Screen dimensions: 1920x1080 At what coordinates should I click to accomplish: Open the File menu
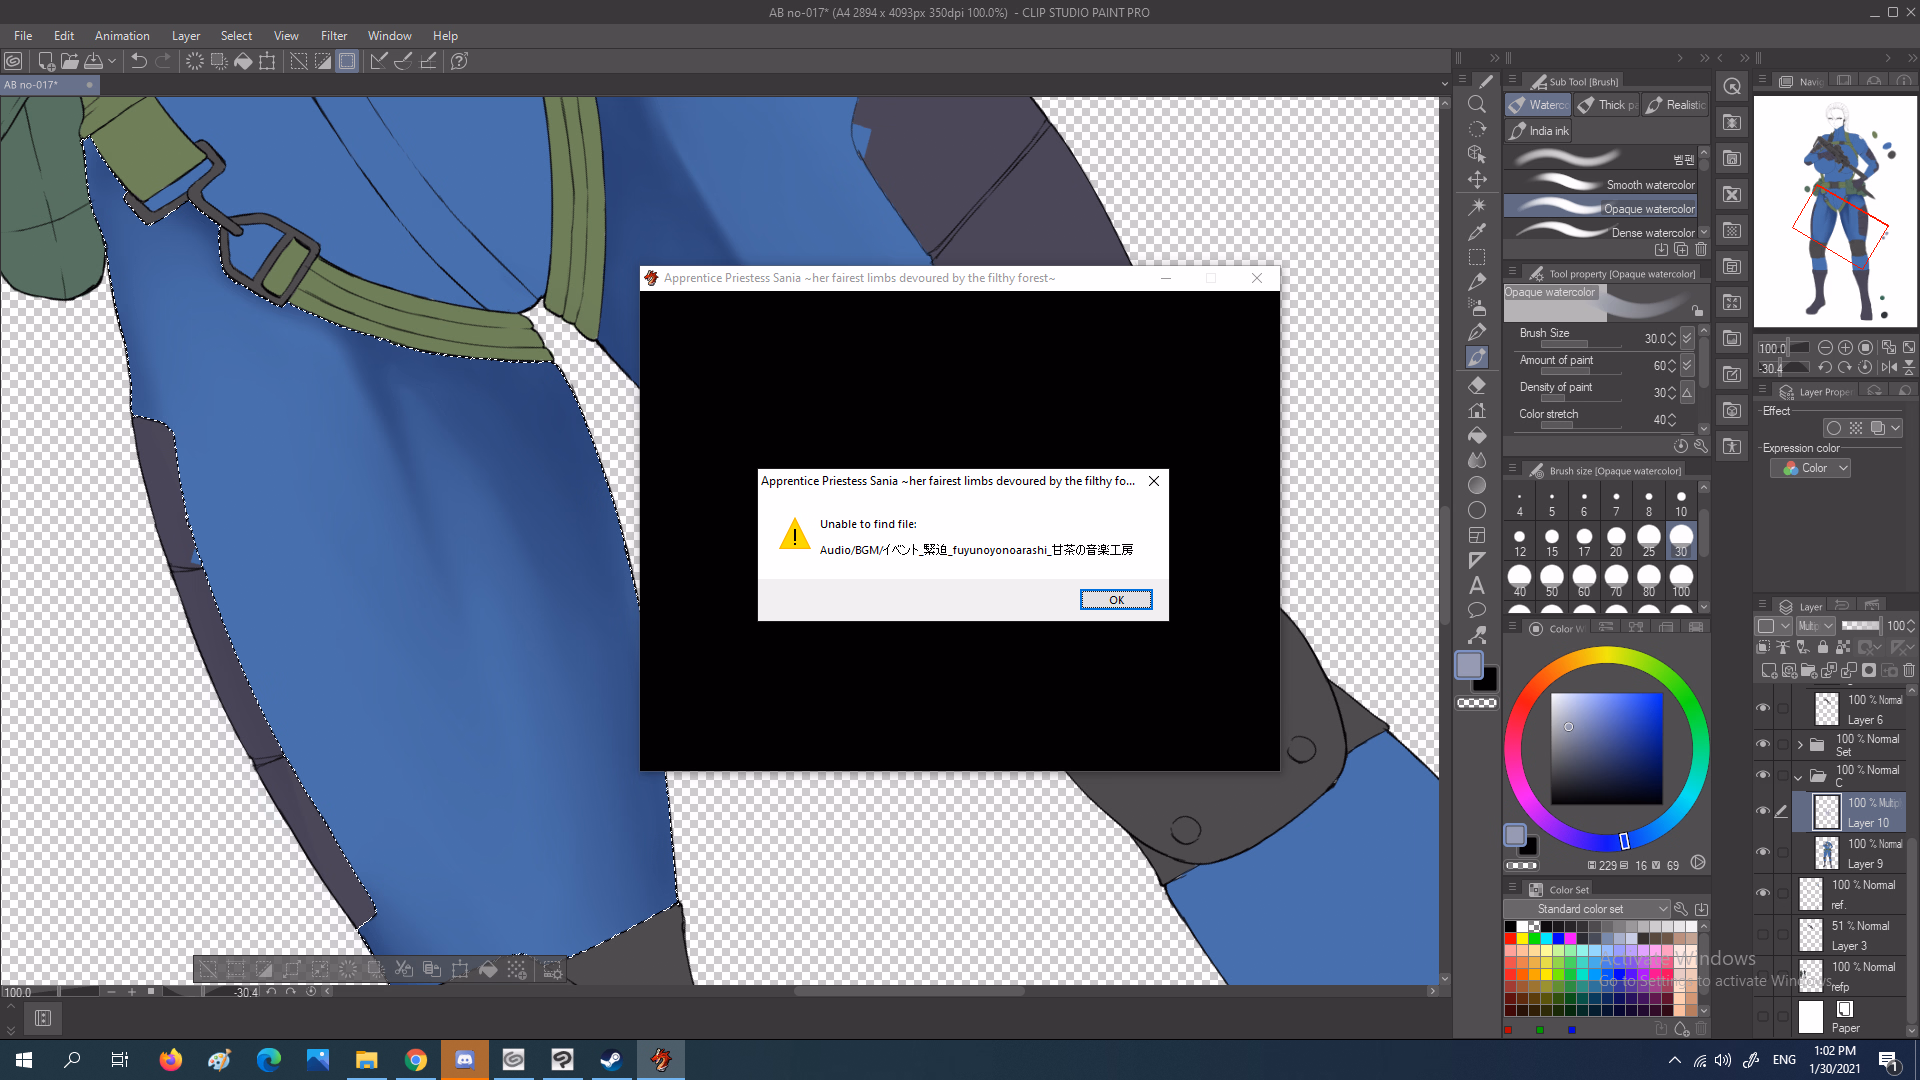coord(23,36)
